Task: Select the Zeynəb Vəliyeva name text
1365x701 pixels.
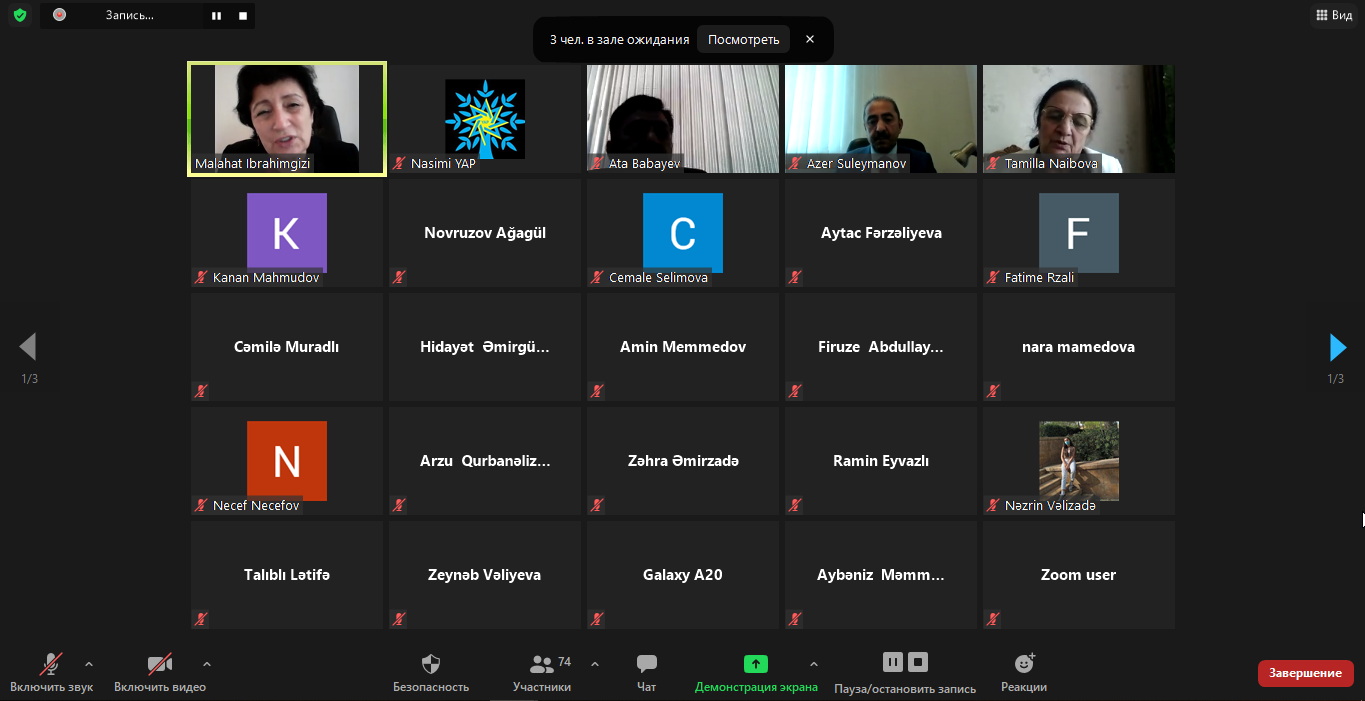Action: tap(485, 575)
